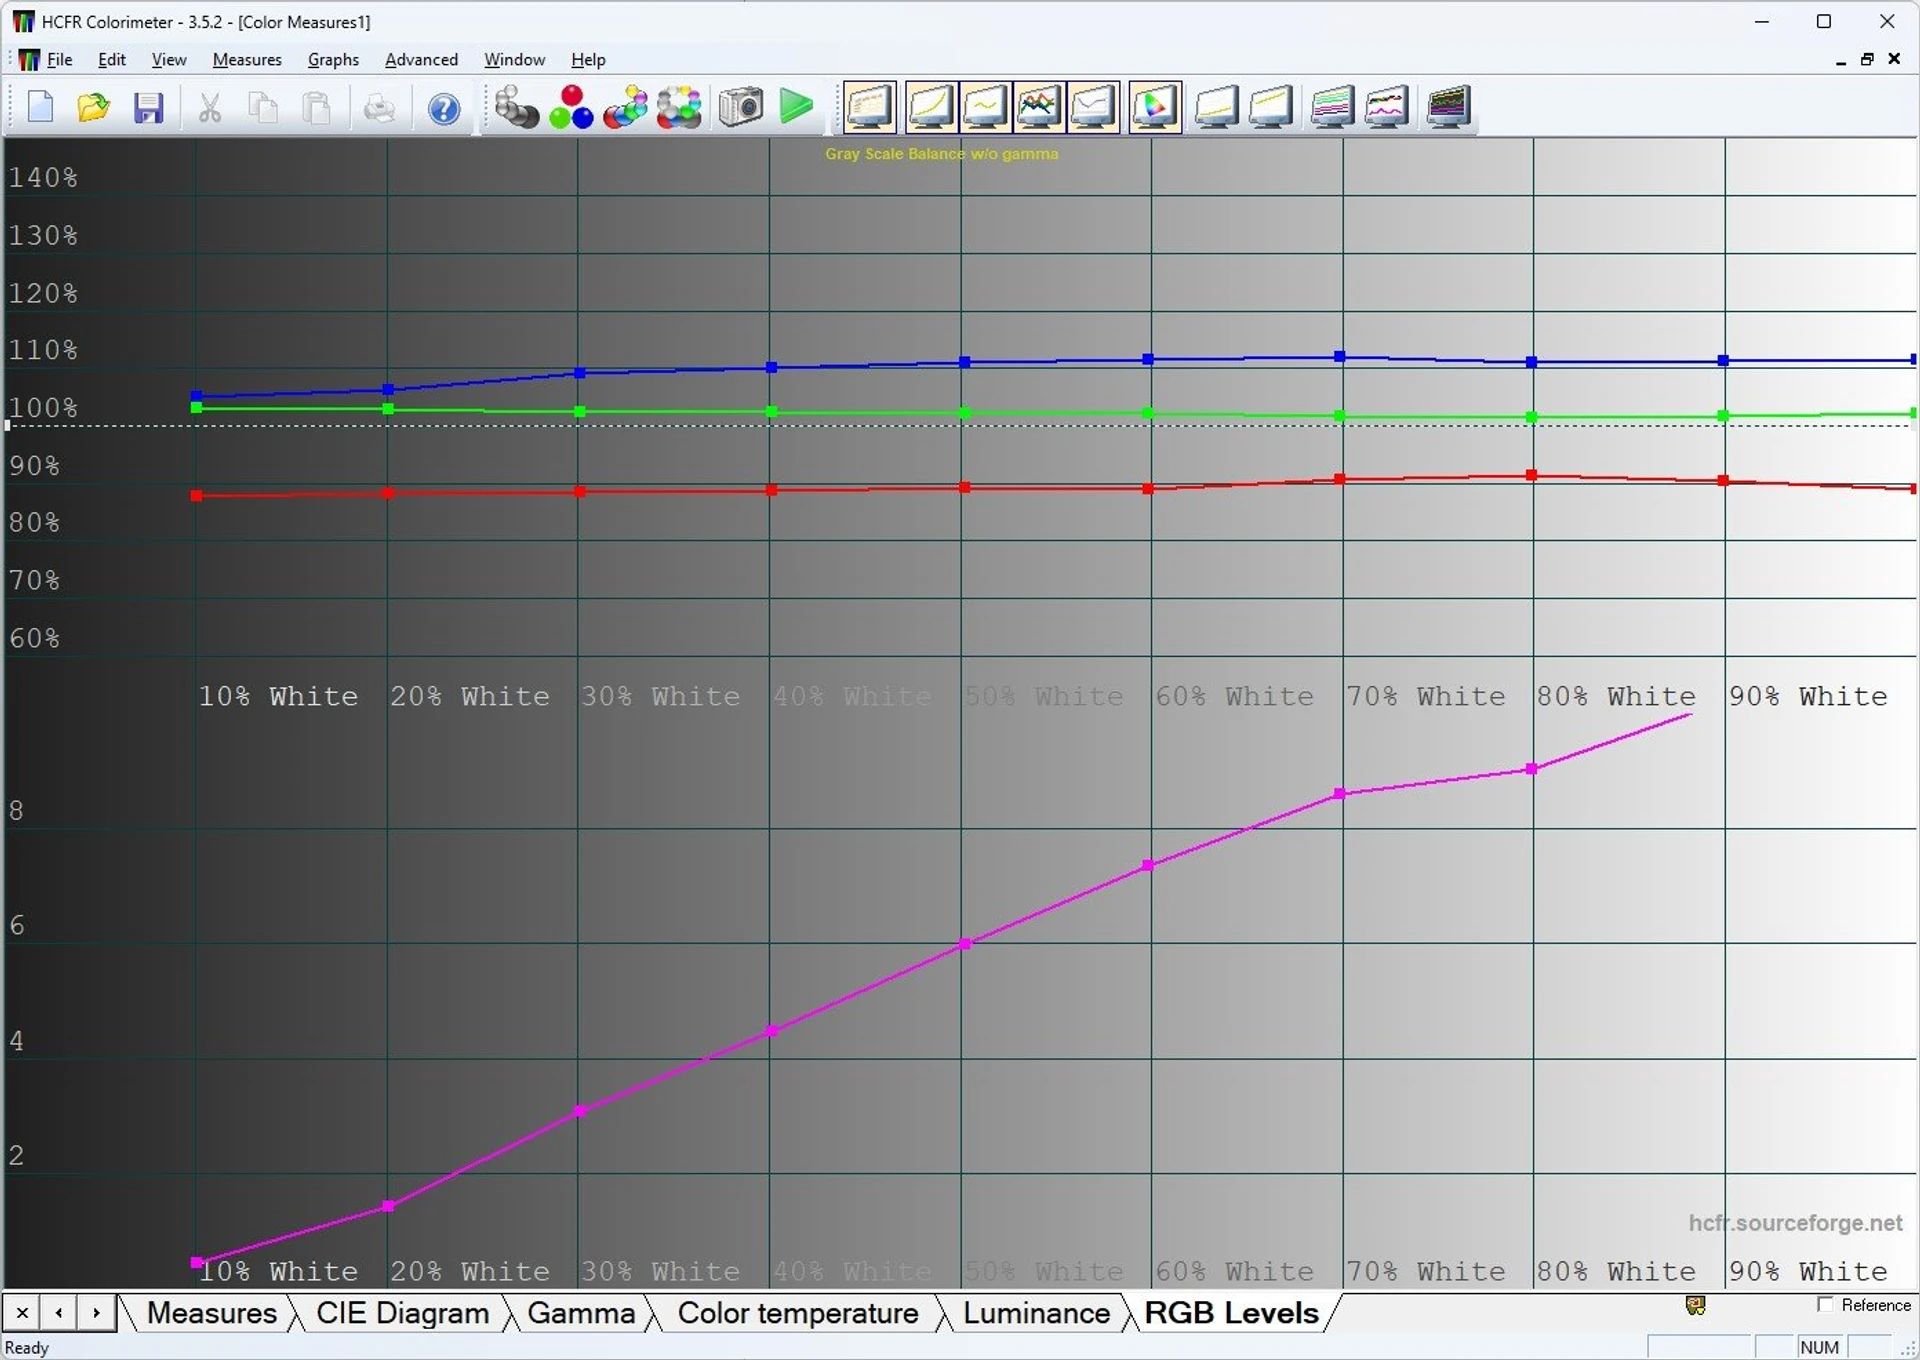
Task: Click the saturation sweep colored balls ring icon
Action: [680, 107]
